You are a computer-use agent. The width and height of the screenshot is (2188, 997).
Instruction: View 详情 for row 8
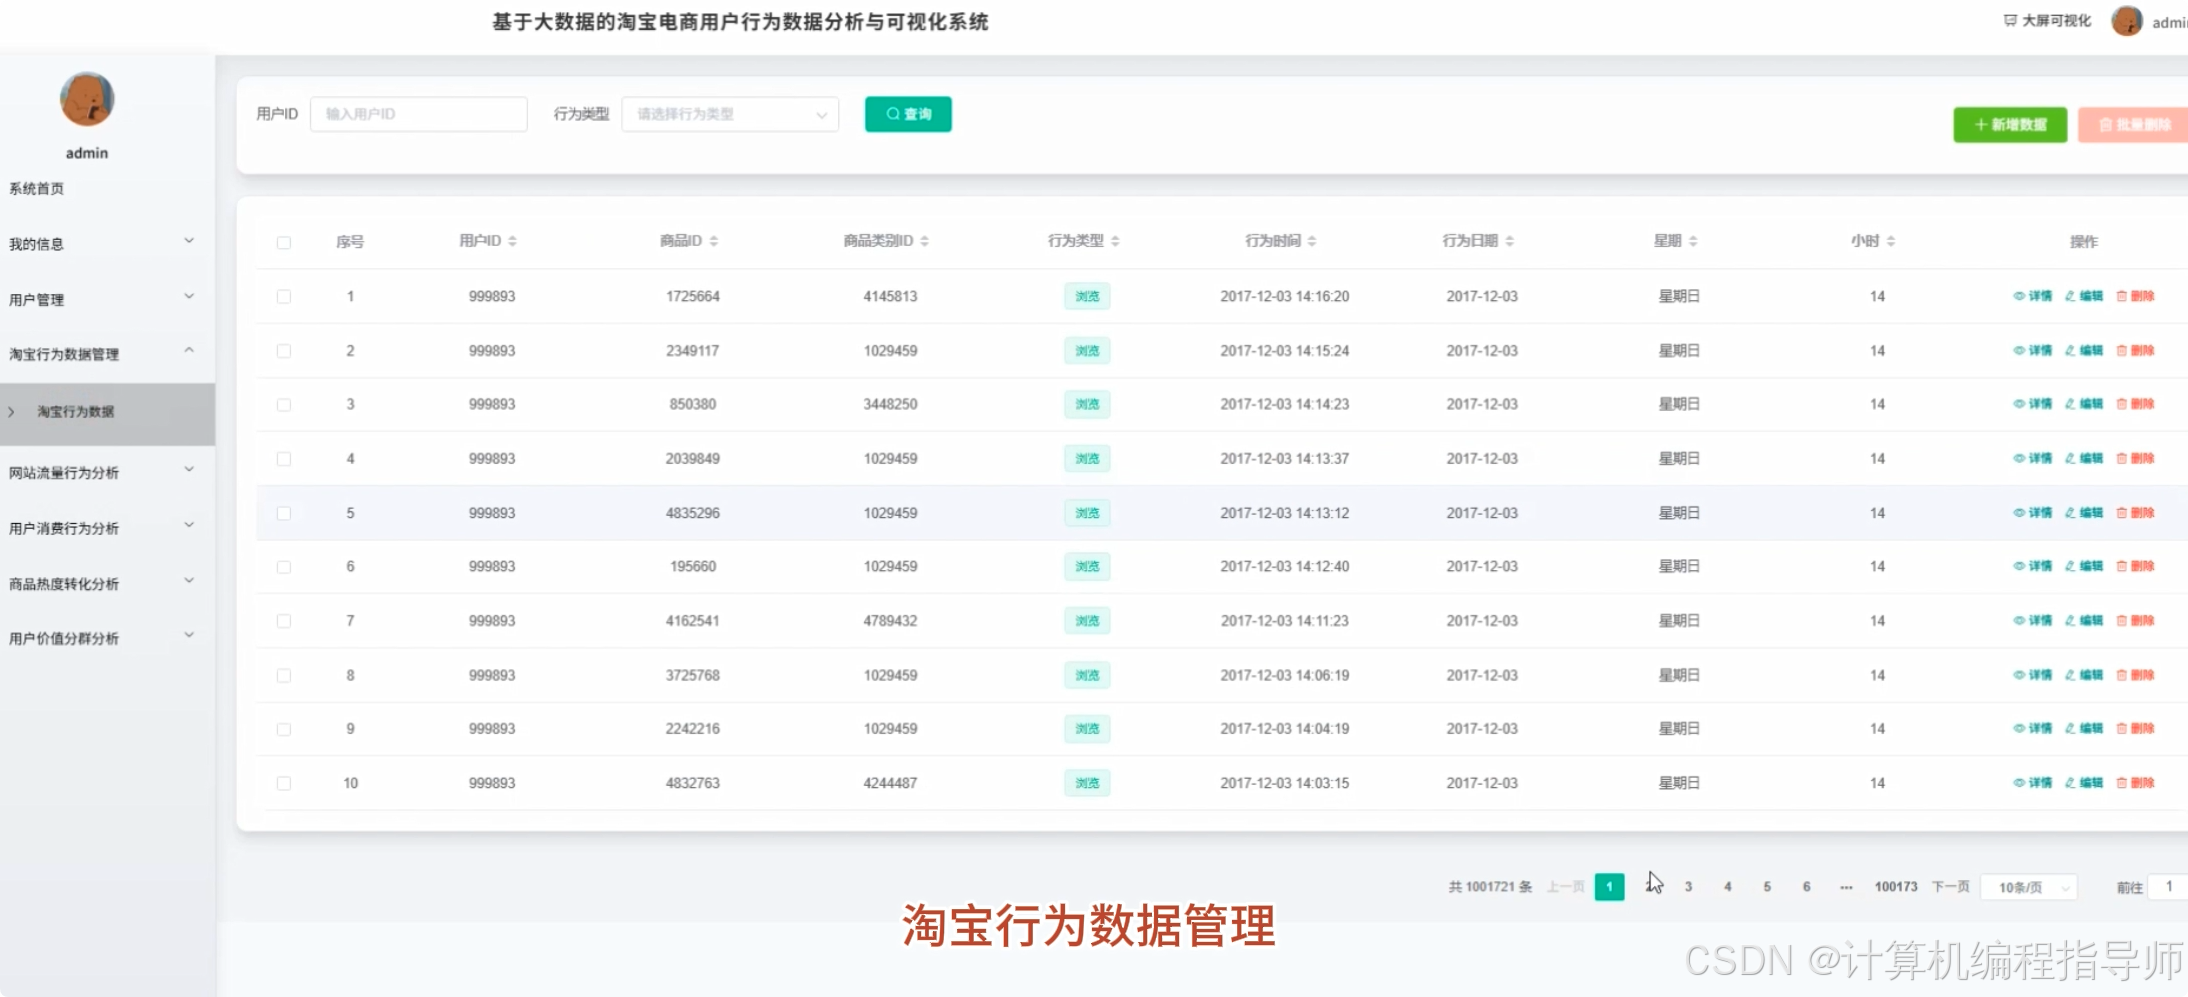pyautogui.click(x=2033, y=675)
